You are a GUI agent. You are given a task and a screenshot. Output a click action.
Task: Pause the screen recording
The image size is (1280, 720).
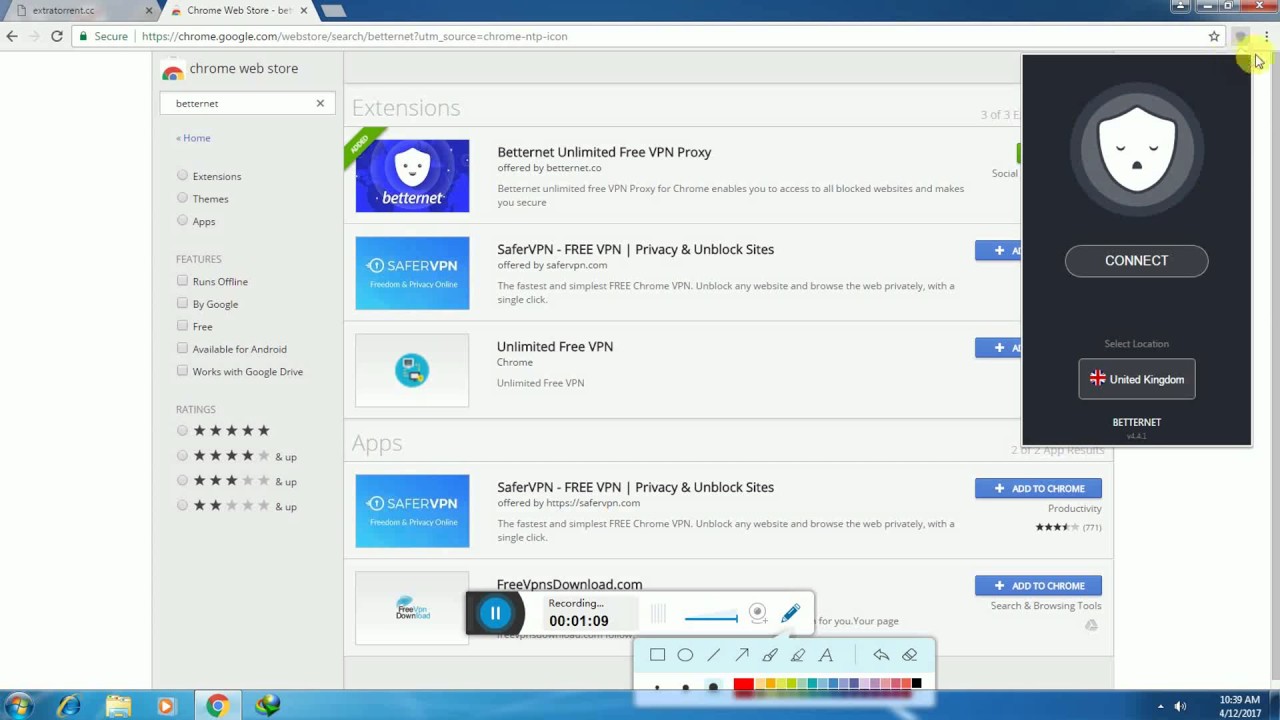(x=495, y=613)
